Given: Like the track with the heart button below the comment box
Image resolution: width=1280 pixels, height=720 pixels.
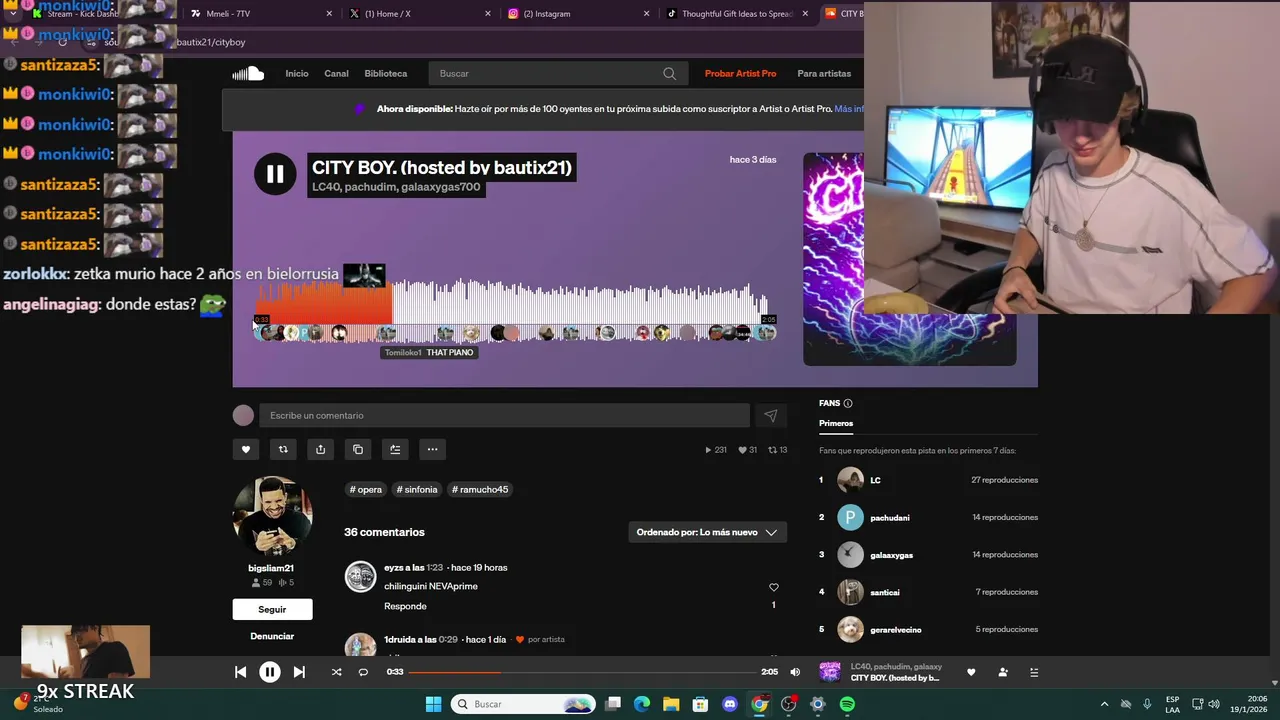Looking at the screenshot, I should click(246, 450).
